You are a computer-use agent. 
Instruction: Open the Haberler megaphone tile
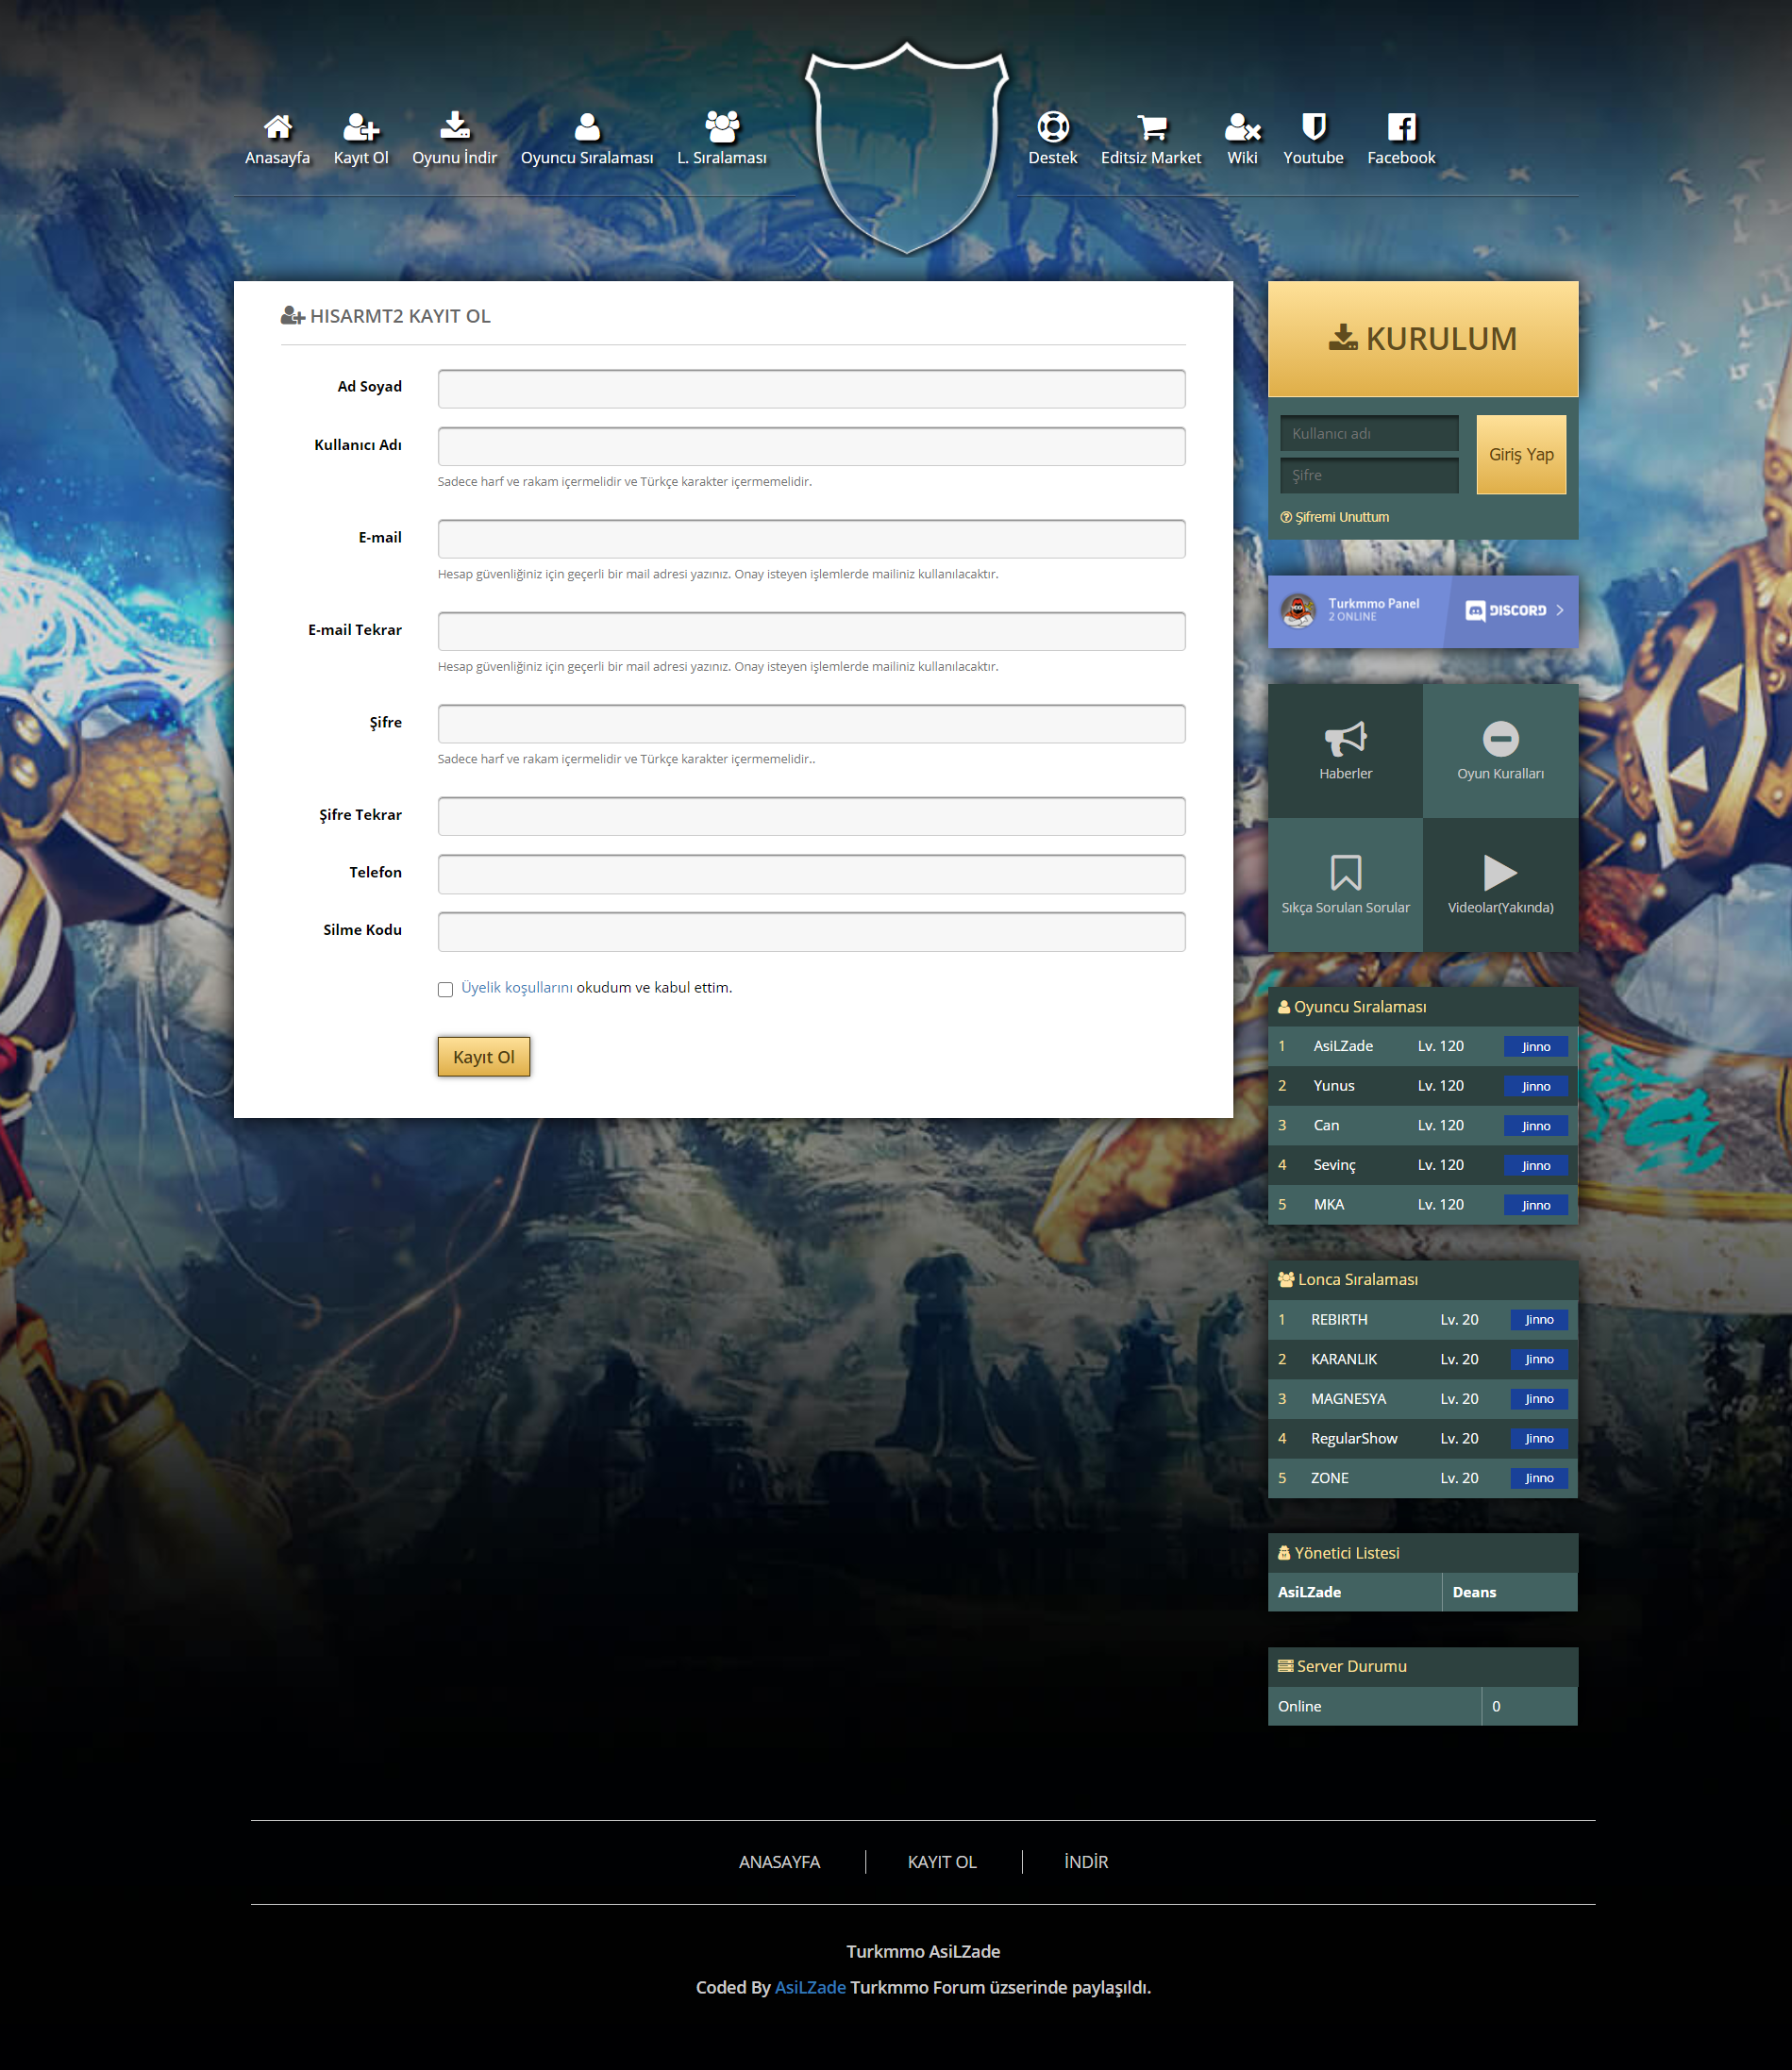pyautogui.click(x=1345, y=750)
